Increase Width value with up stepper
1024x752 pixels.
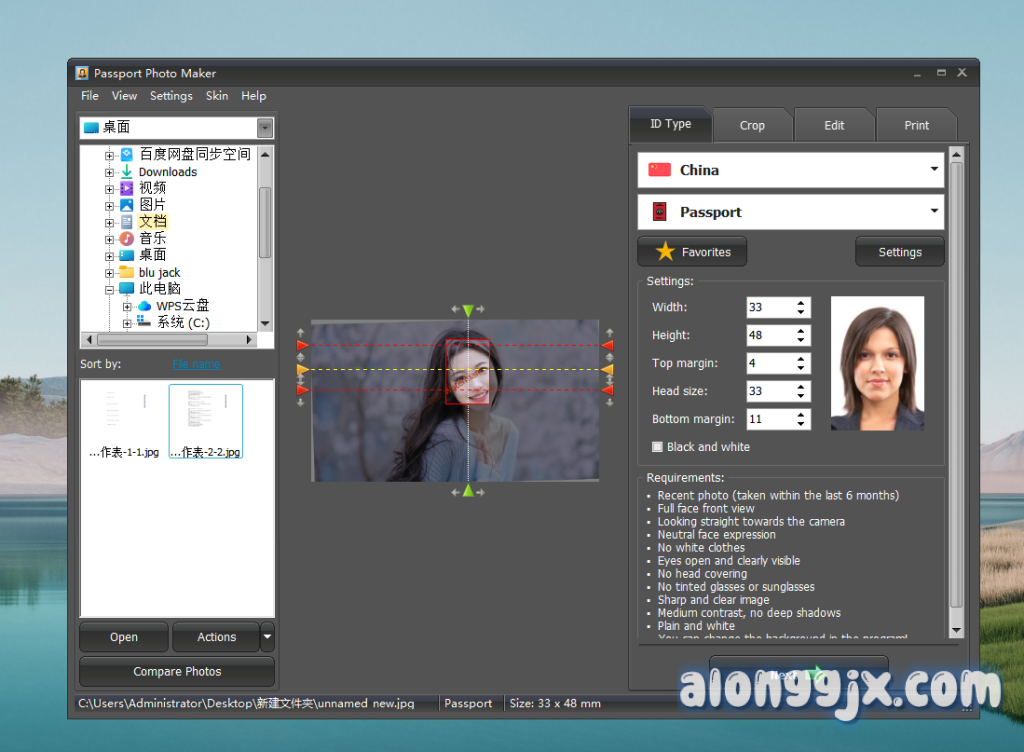[x=801, y=303]
